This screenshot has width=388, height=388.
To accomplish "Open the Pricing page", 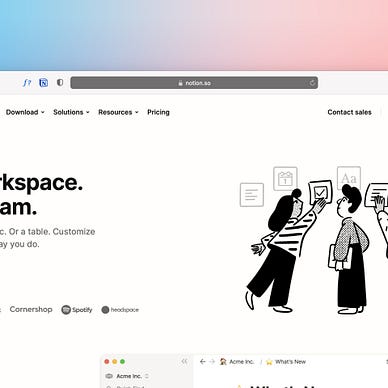I will point(158,112).
